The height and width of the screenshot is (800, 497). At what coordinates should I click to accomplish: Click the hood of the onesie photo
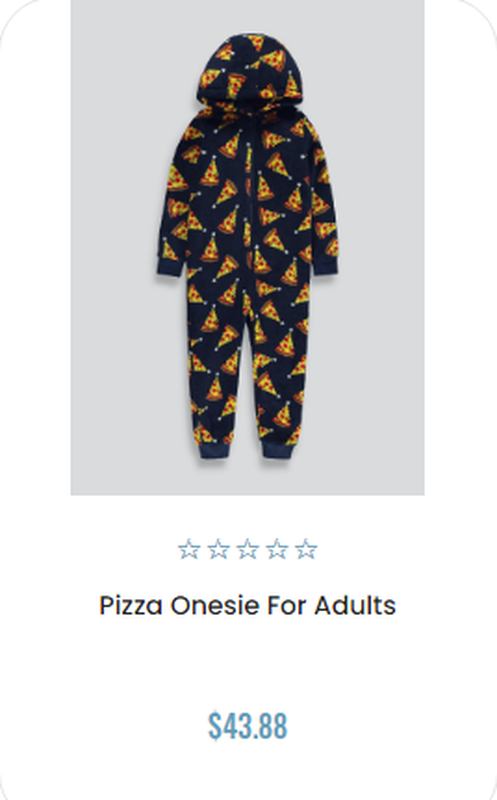pos(250,69)
